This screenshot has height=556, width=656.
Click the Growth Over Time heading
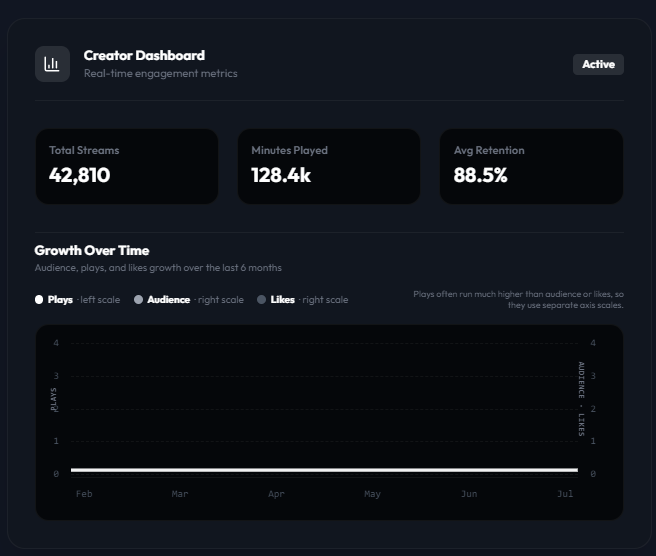(x=92, y=250)
